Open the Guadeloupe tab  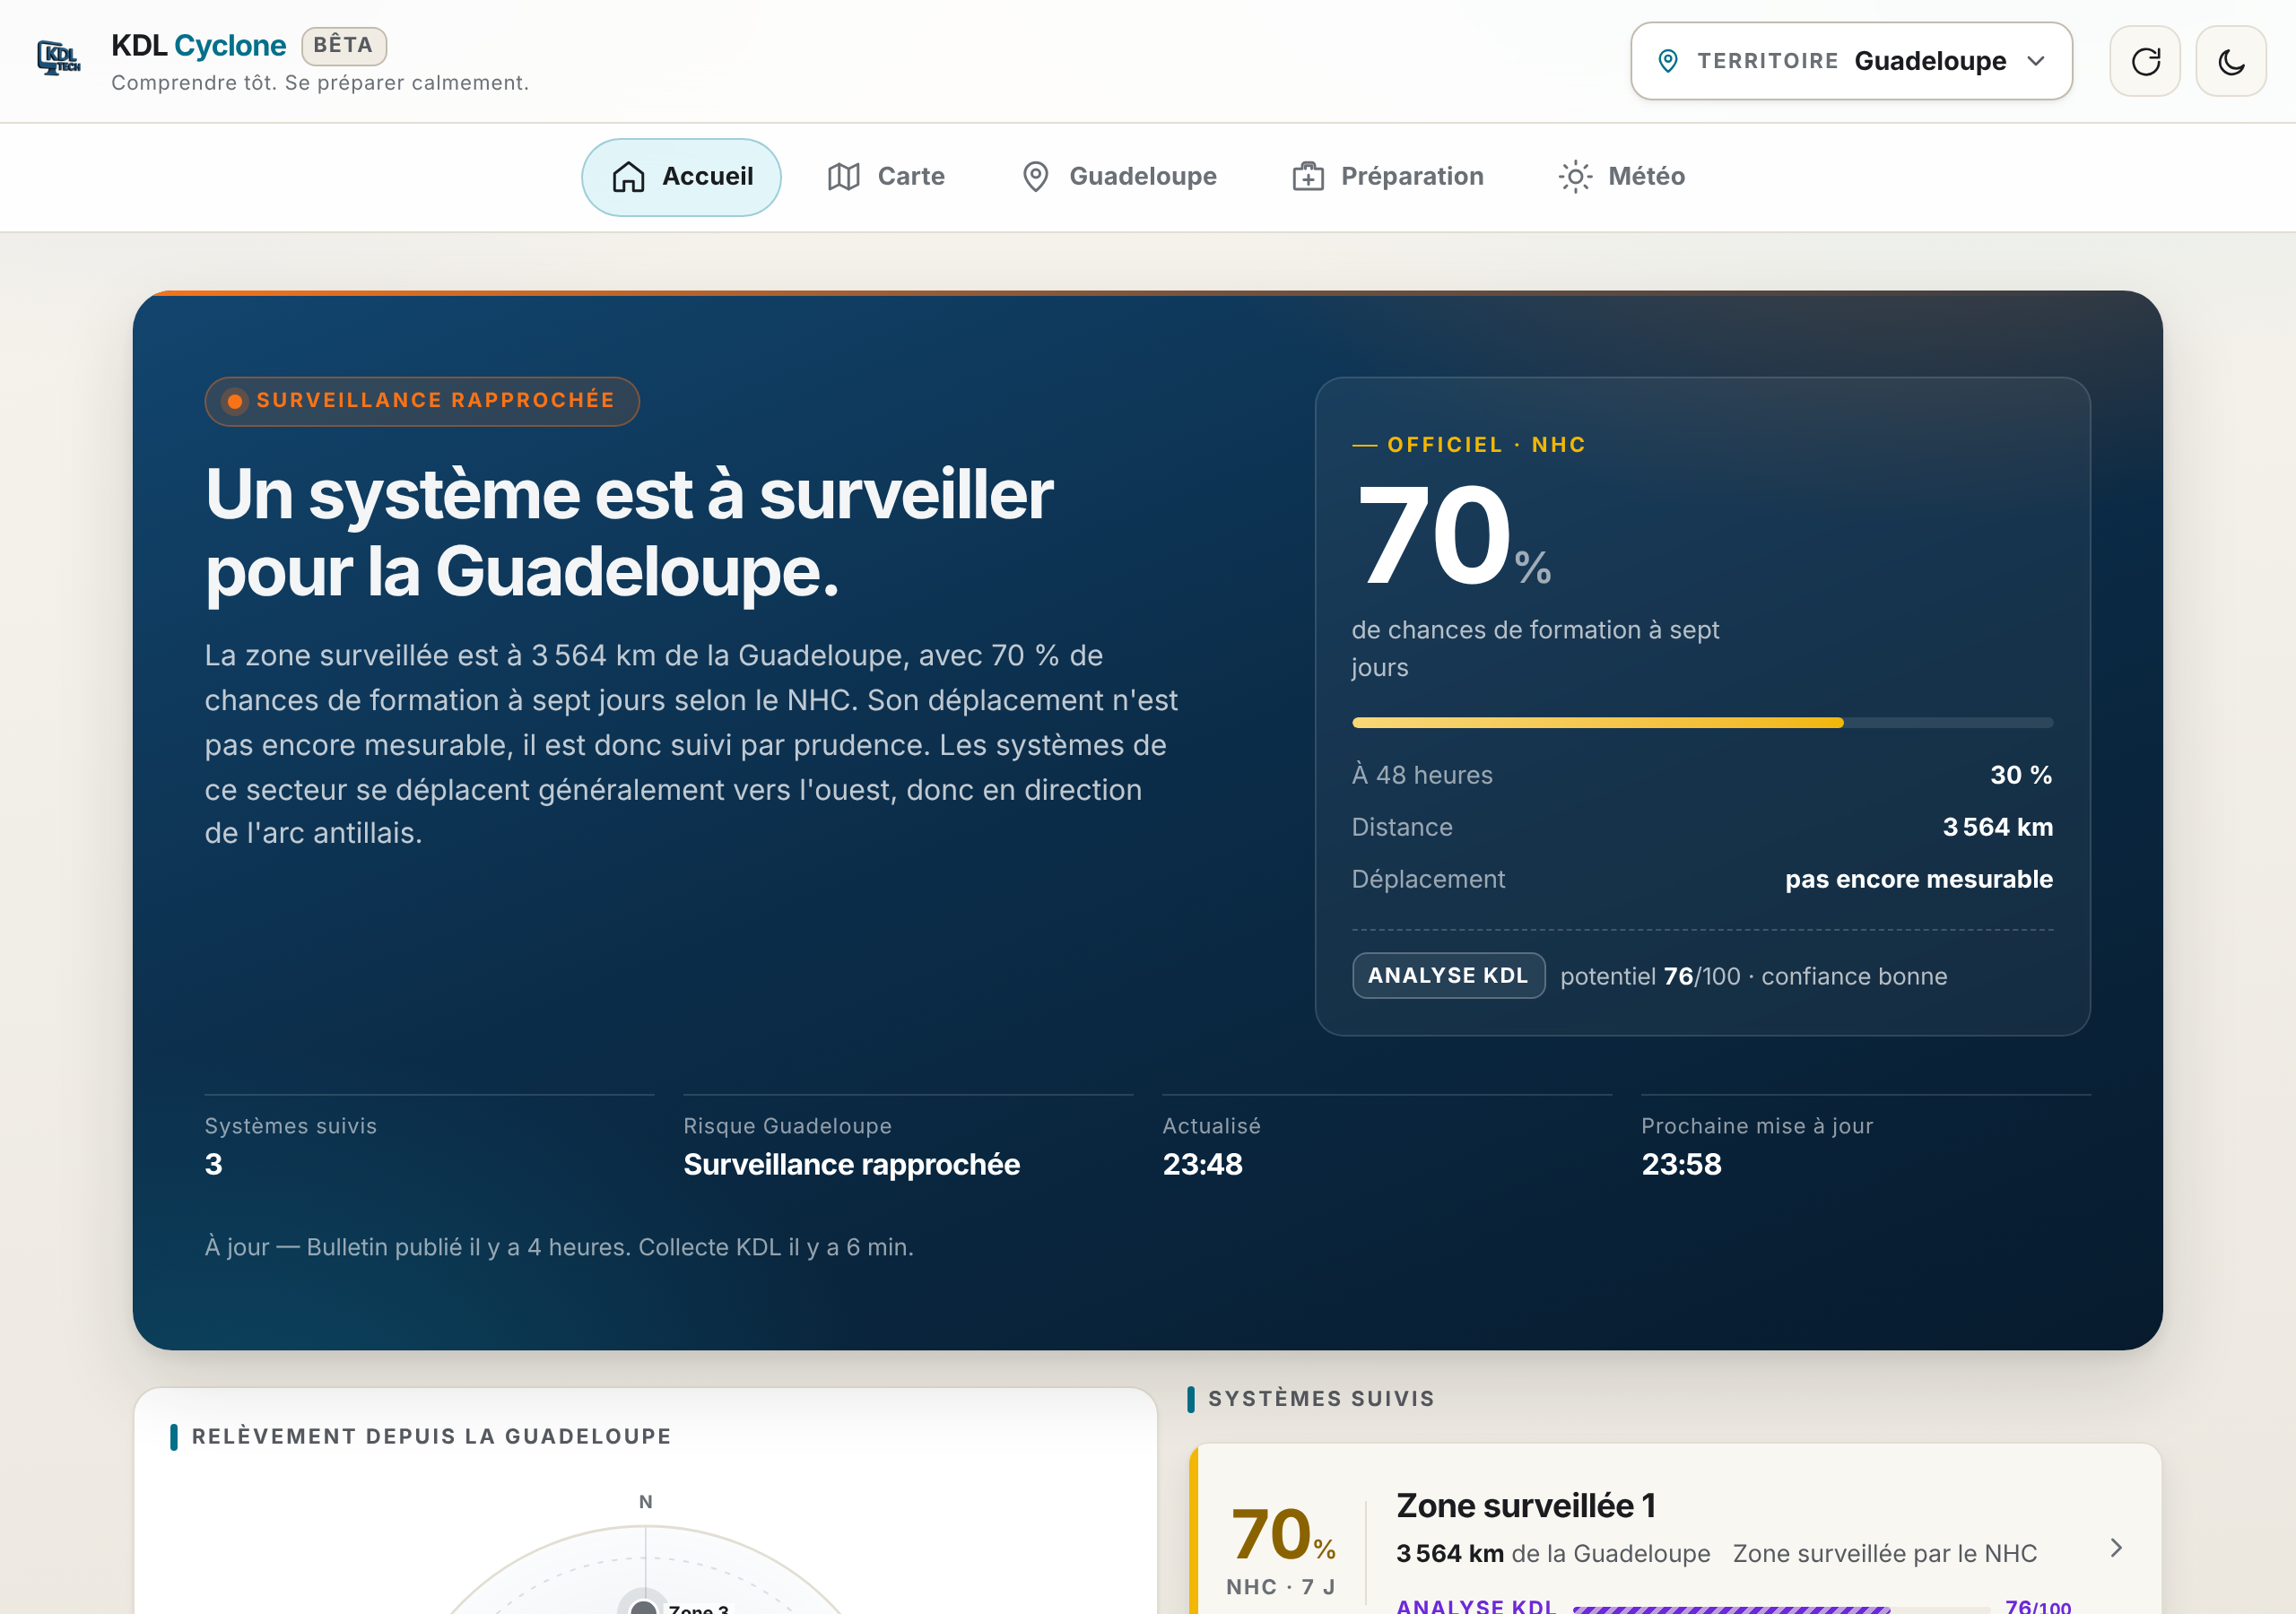tap(1119, 177)
